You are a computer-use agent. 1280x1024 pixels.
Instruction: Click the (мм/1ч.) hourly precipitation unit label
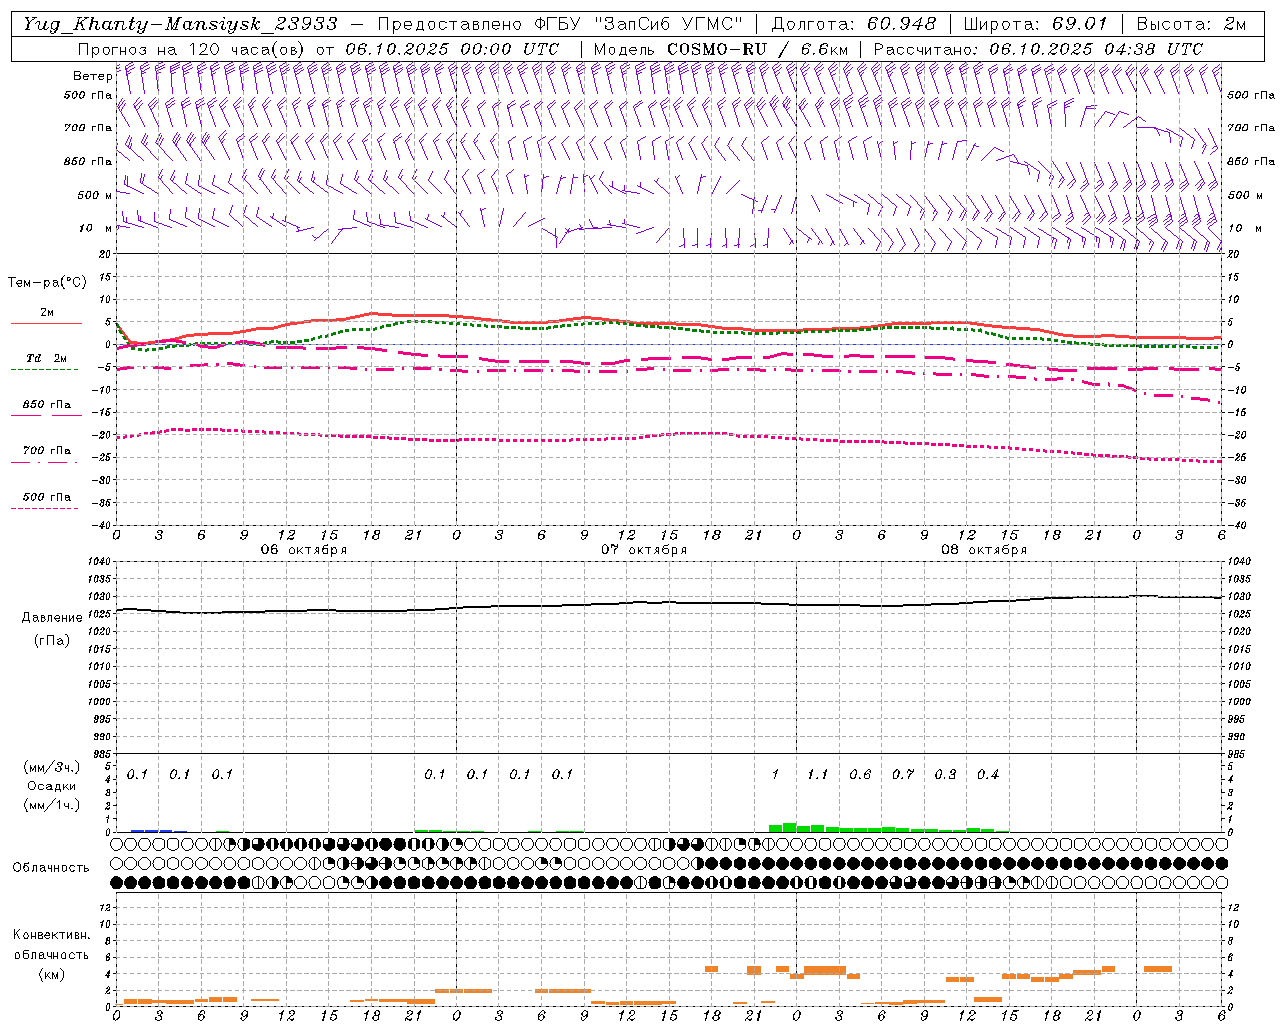(52, 805)
